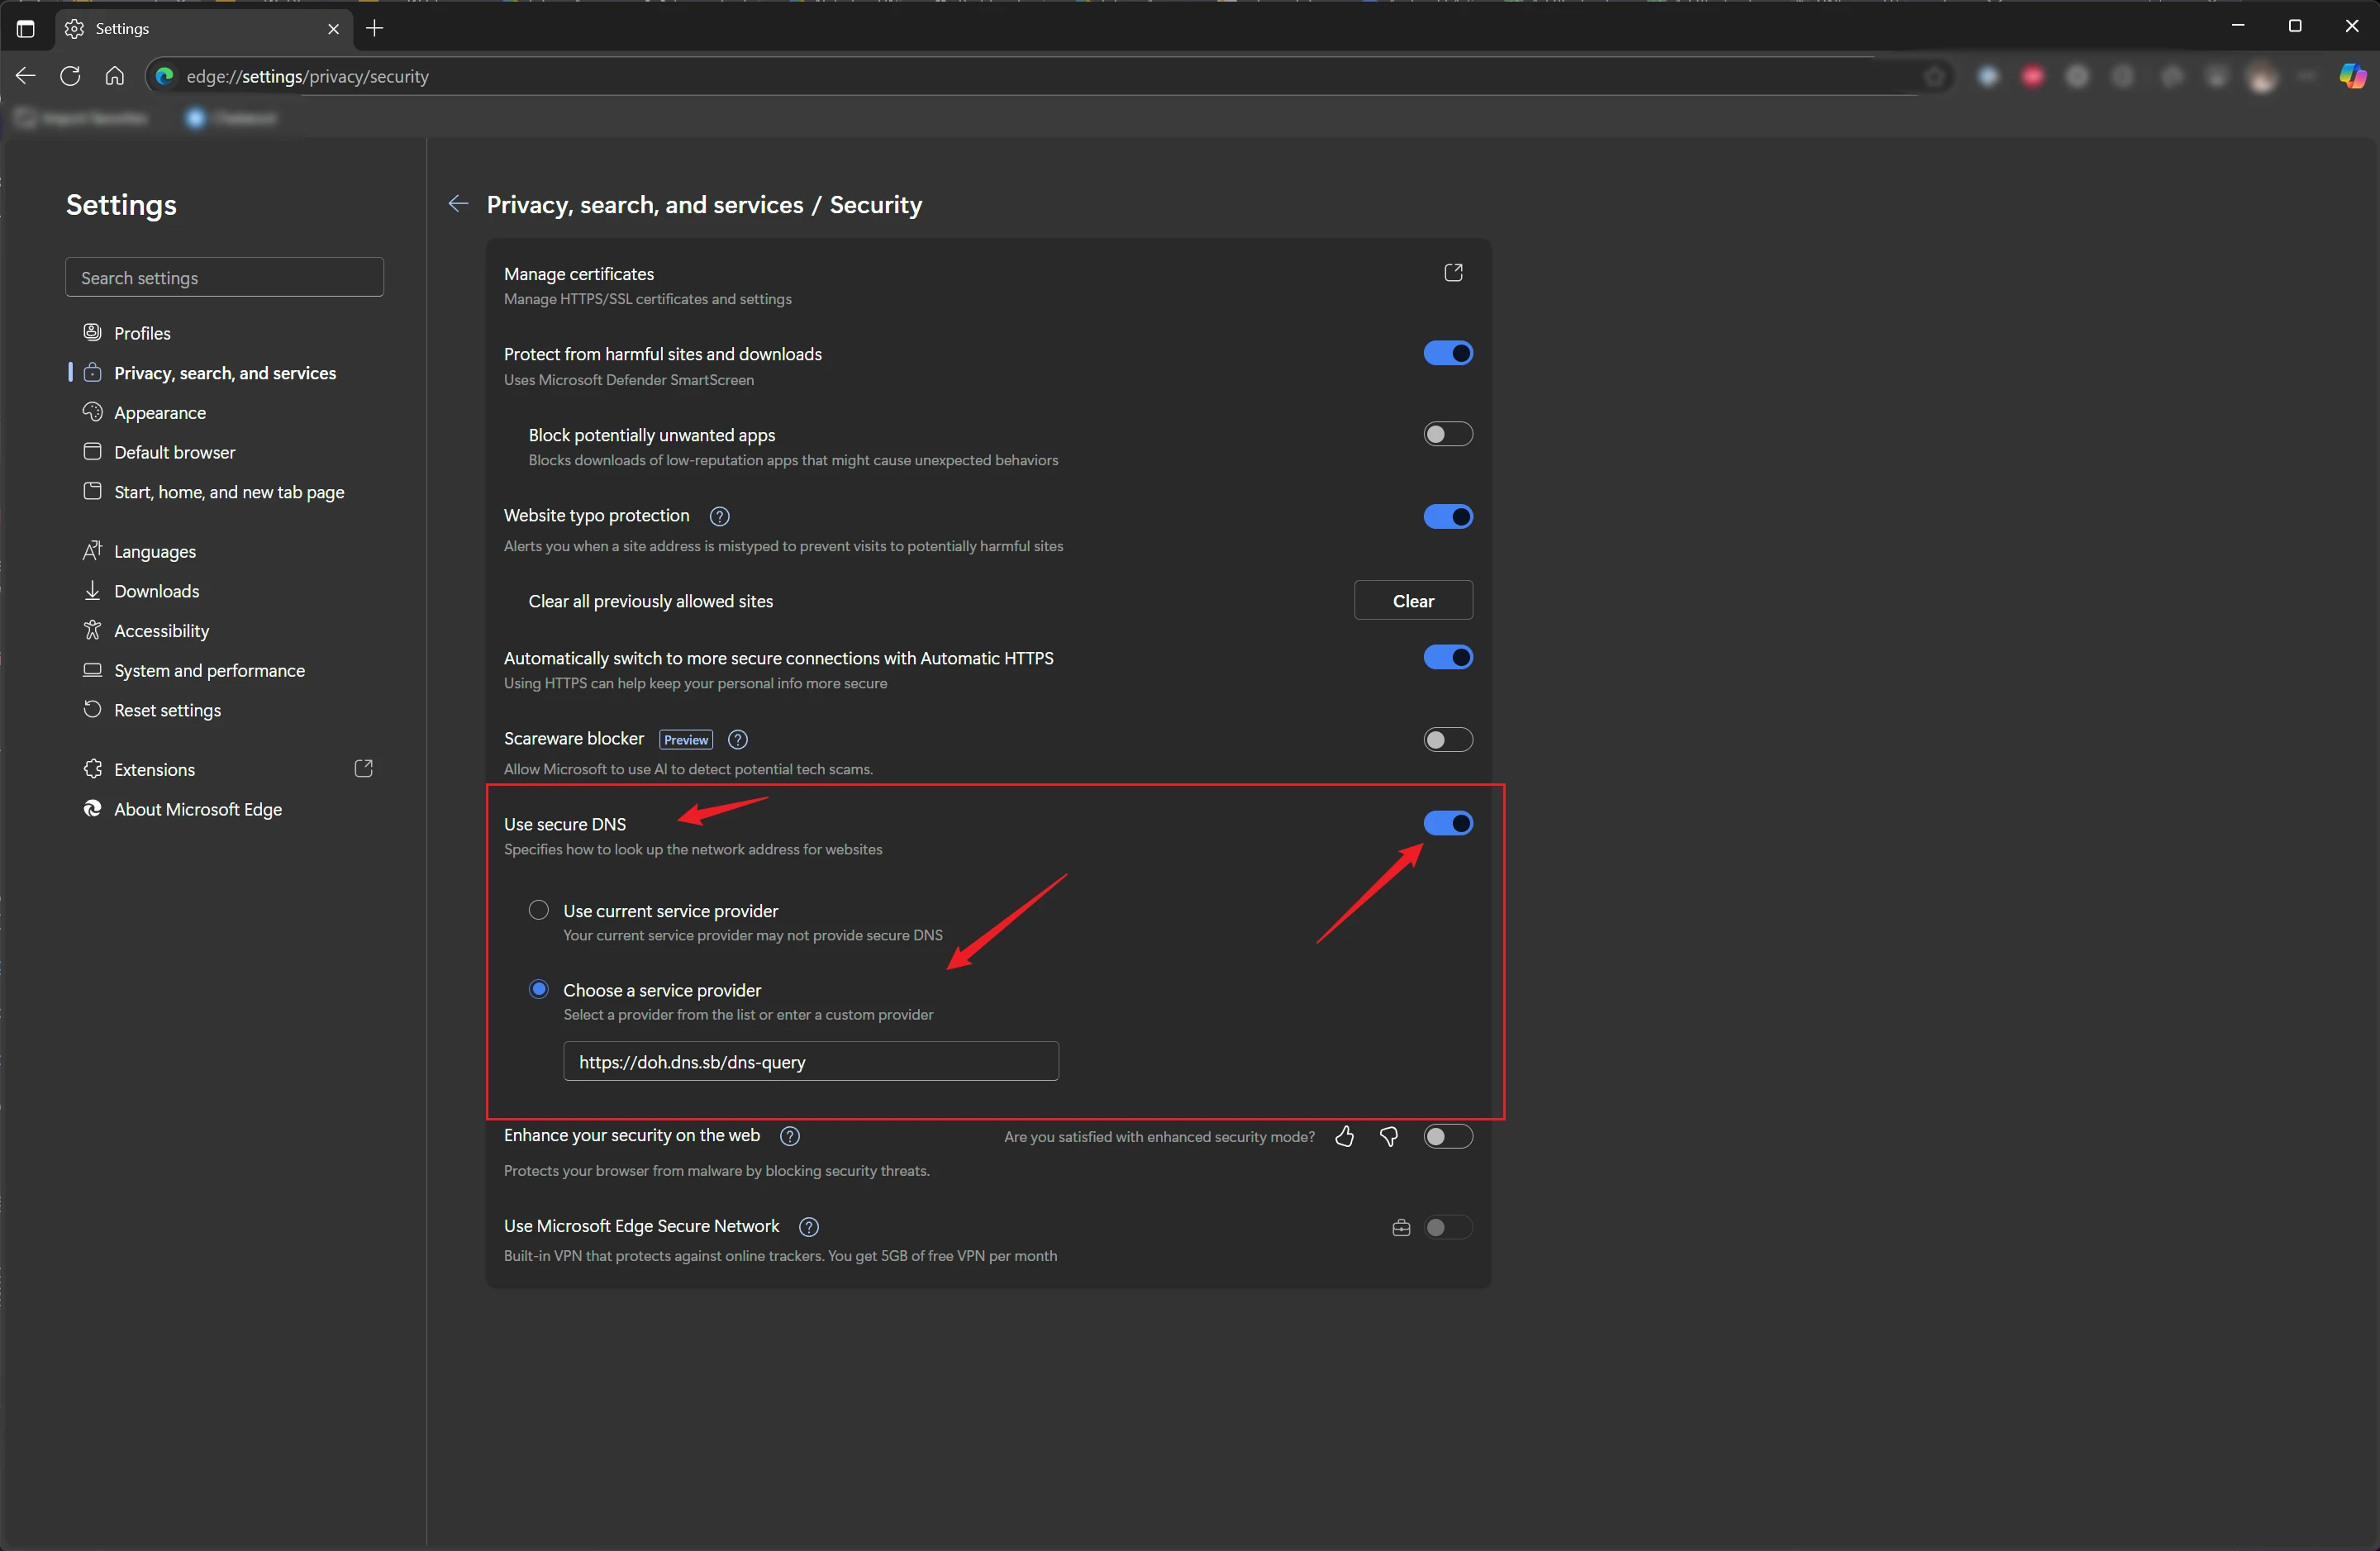This screenshot has width=2380, height=1551.
Task: Open the Manage certificates external link icon
Action: point(1453,273)
